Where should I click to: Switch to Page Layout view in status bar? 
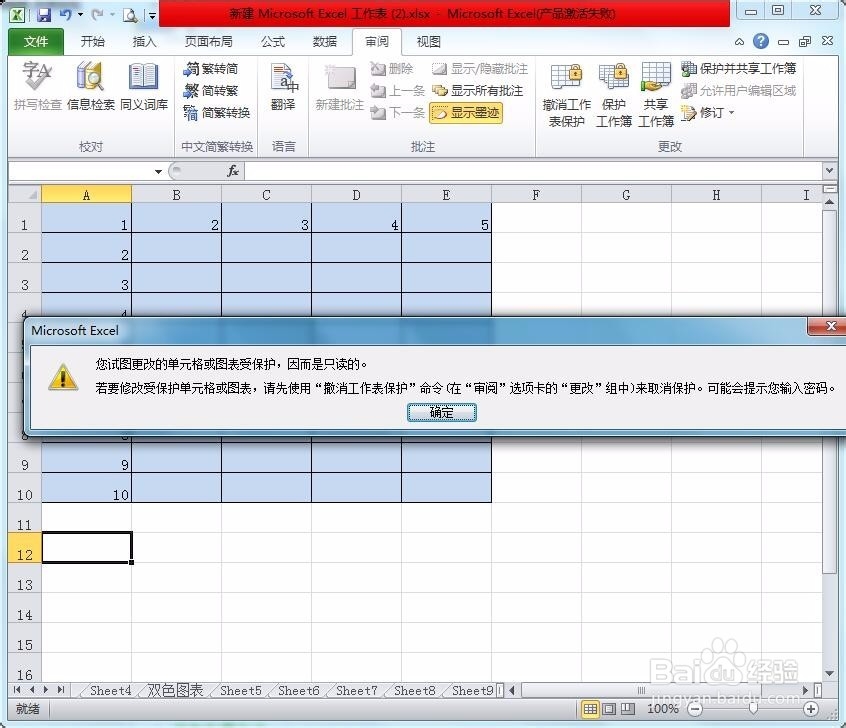[609, 709]
